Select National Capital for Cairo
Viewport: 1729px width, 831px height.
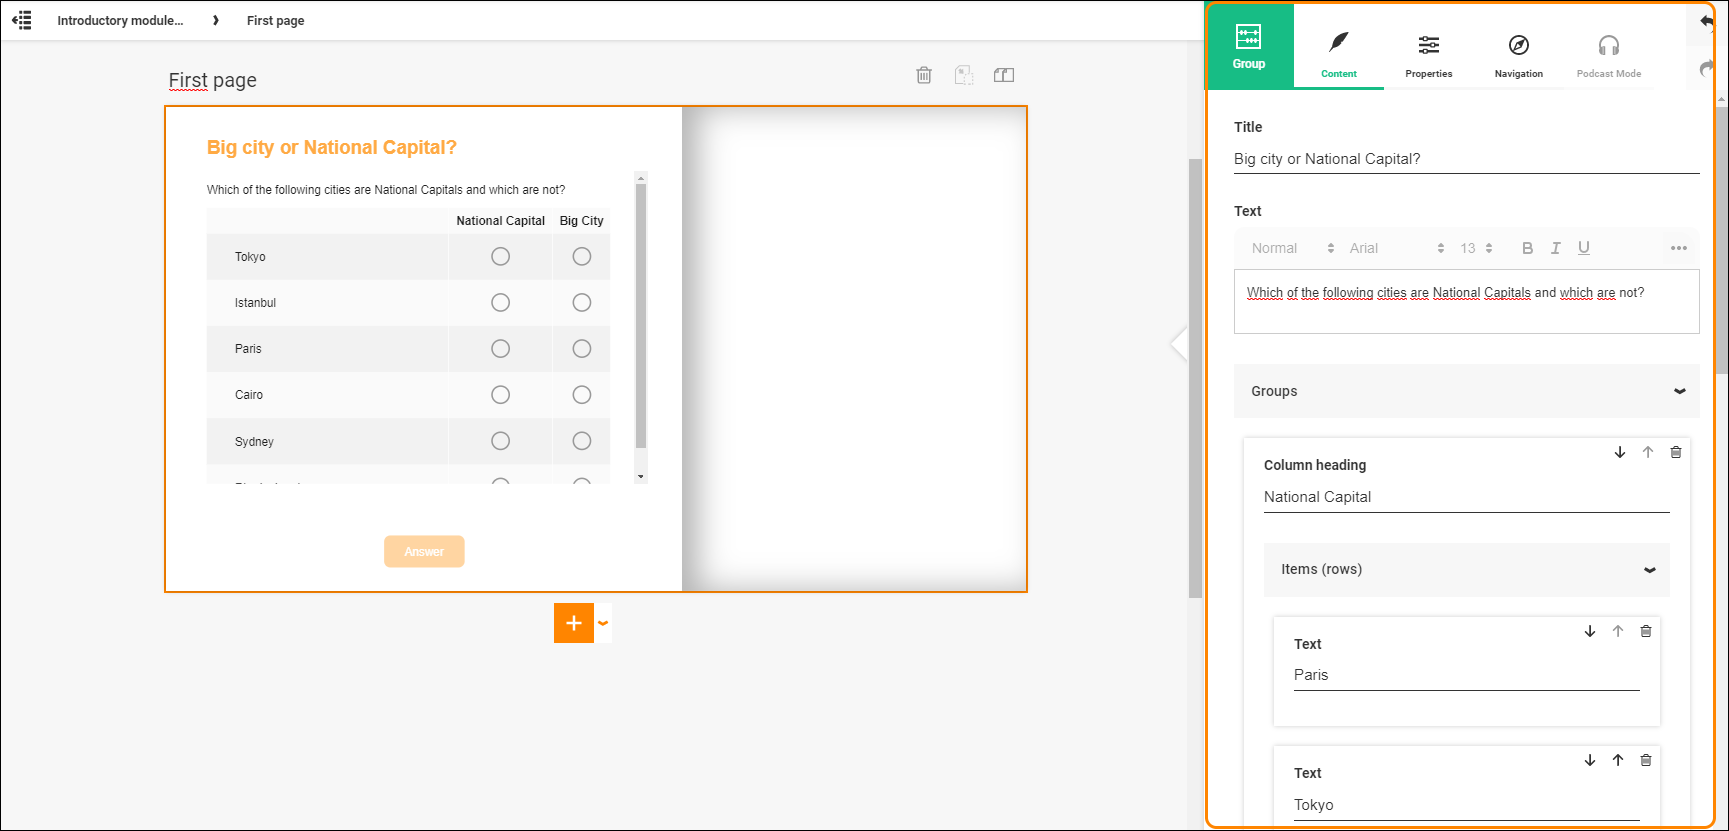pos(501,395)
